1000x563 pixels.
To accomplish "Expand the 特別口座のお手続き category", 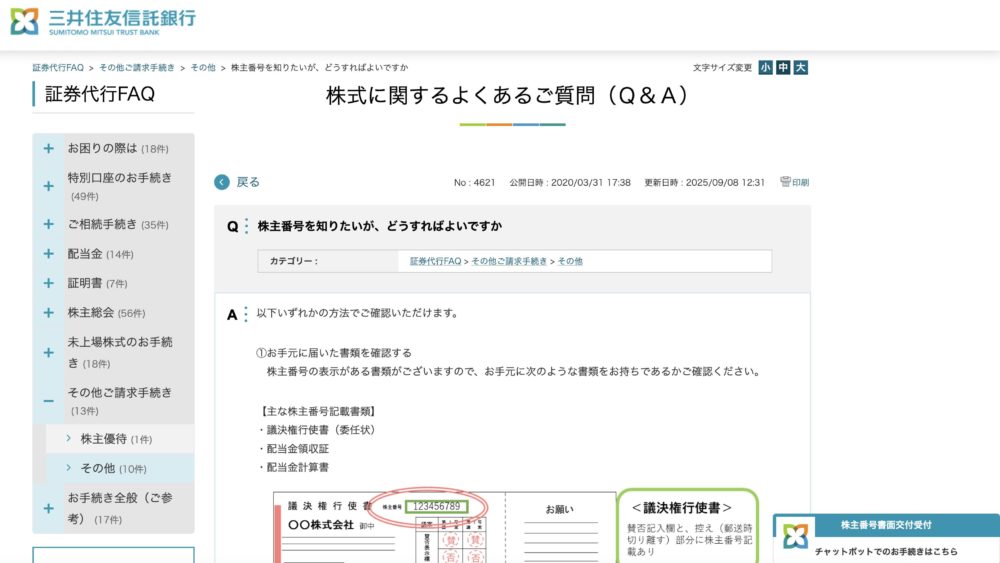I will tap(48, 186).
